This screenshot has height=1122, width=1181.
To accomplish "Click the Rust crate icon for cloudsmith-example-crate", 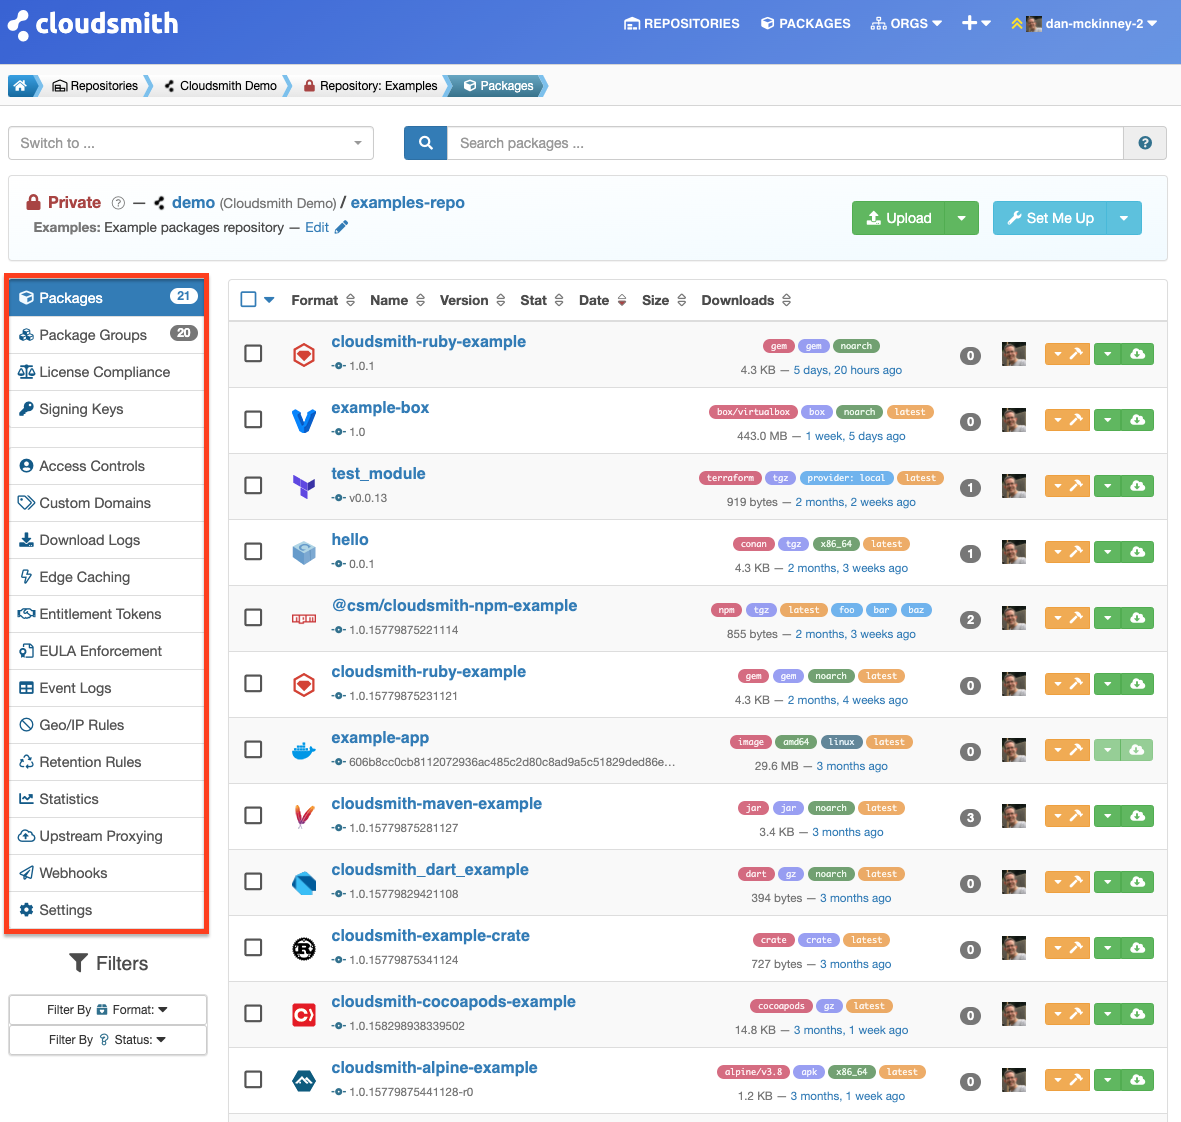I will 304,948.
